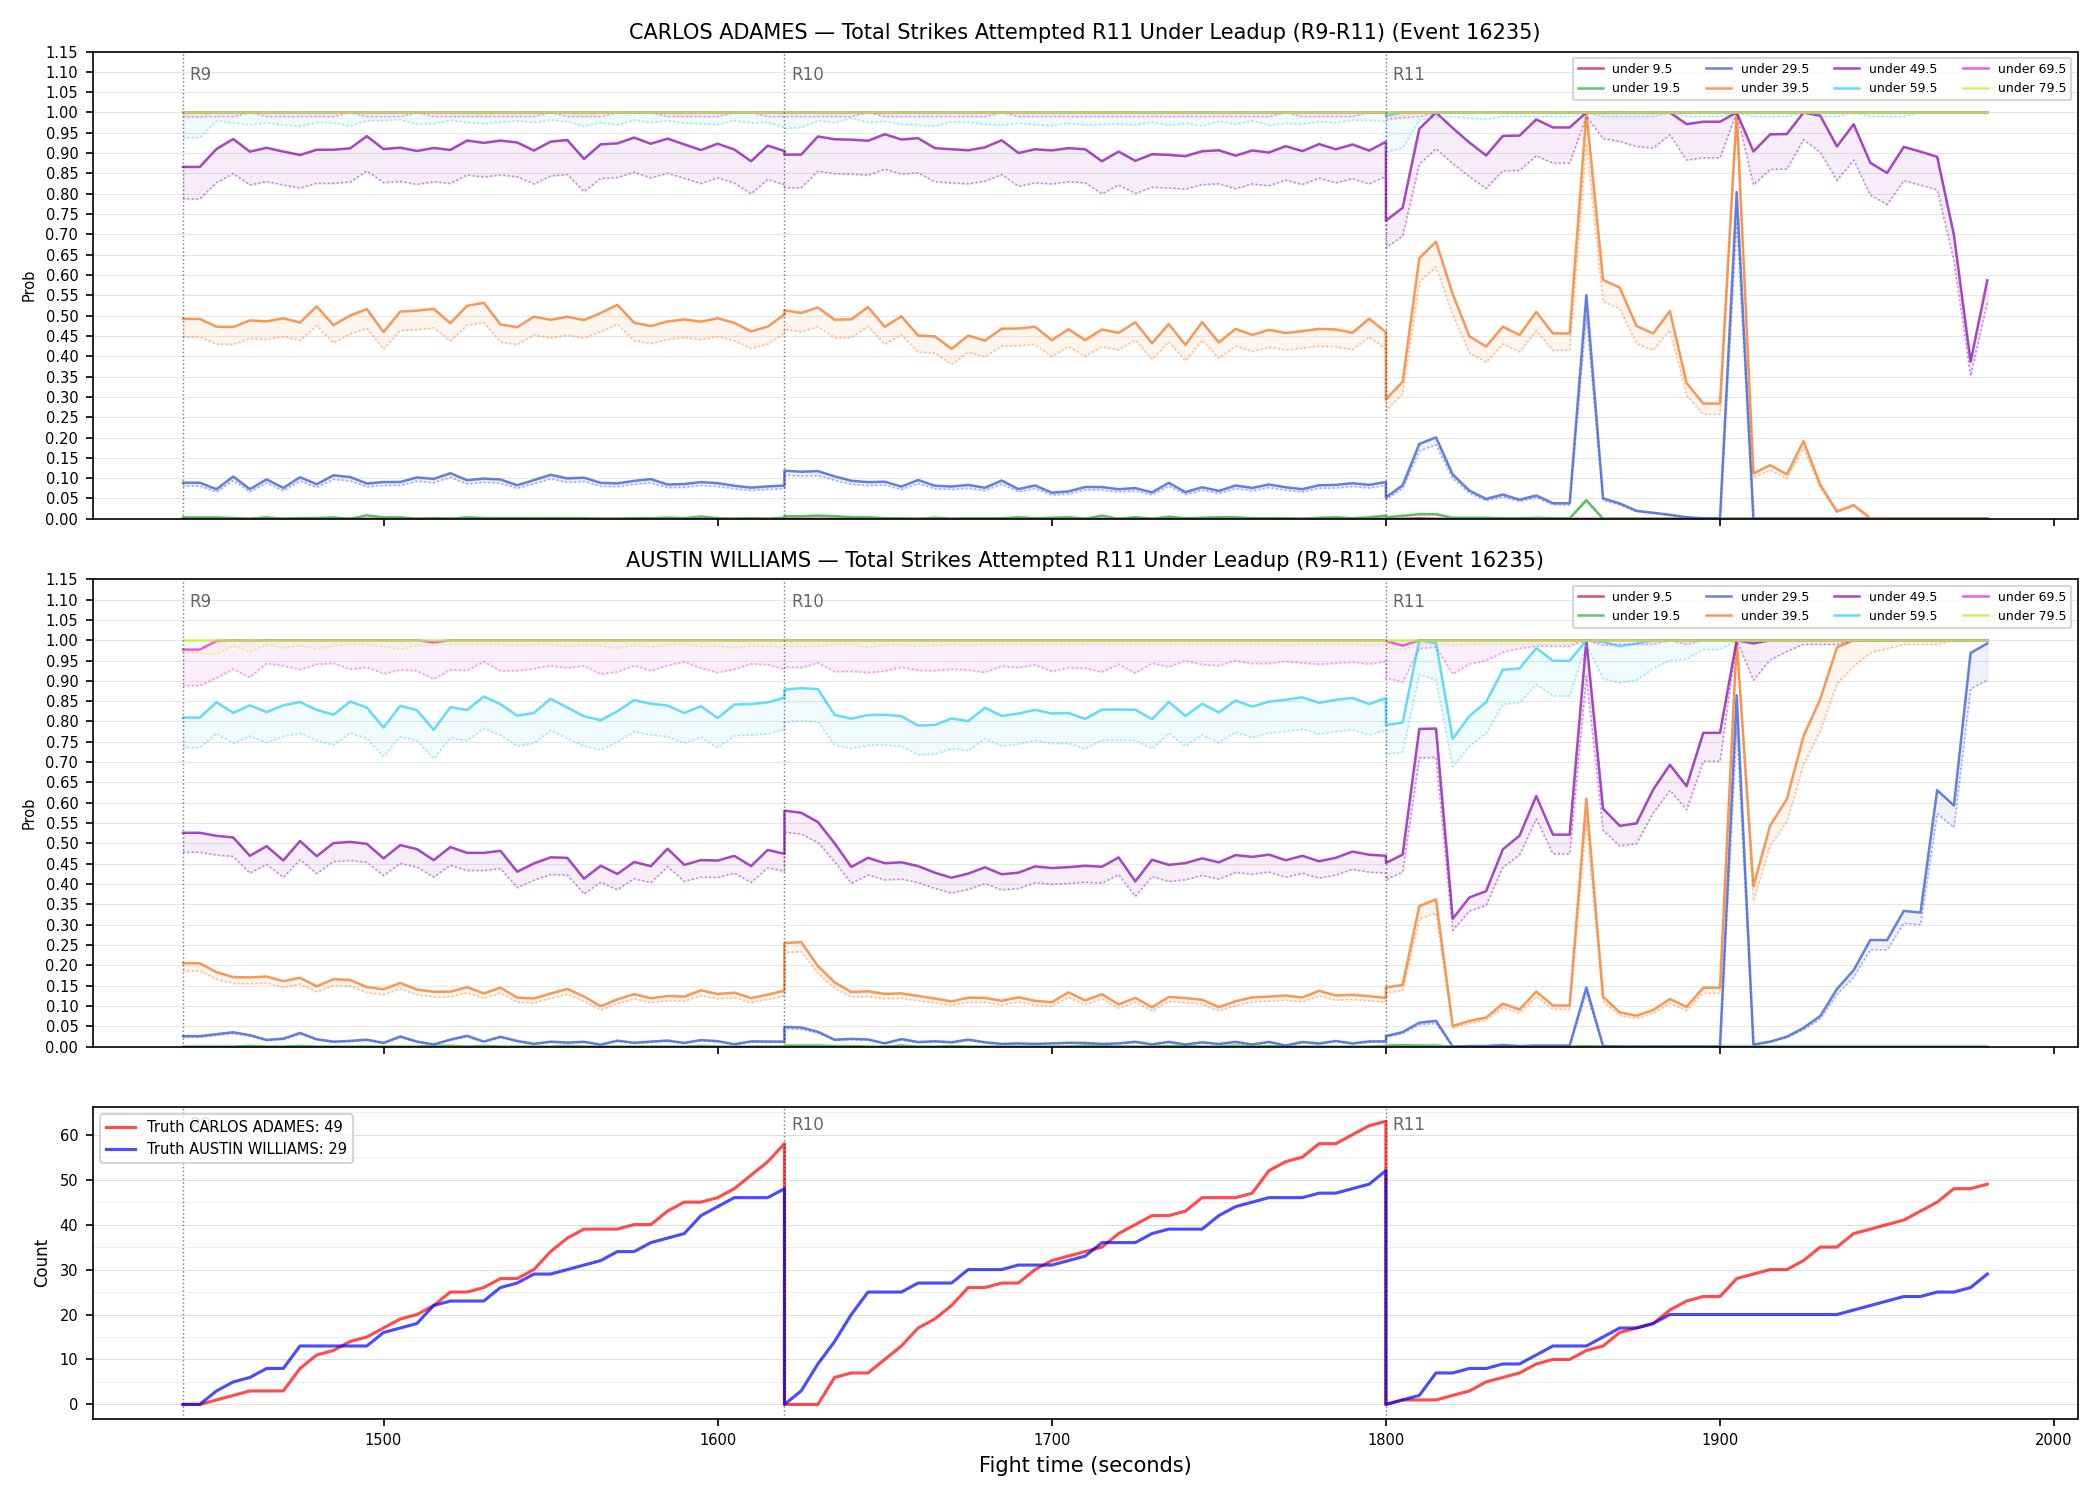Click the AUSTIN WILLIAMS chart title

[x=1084, y=560]
